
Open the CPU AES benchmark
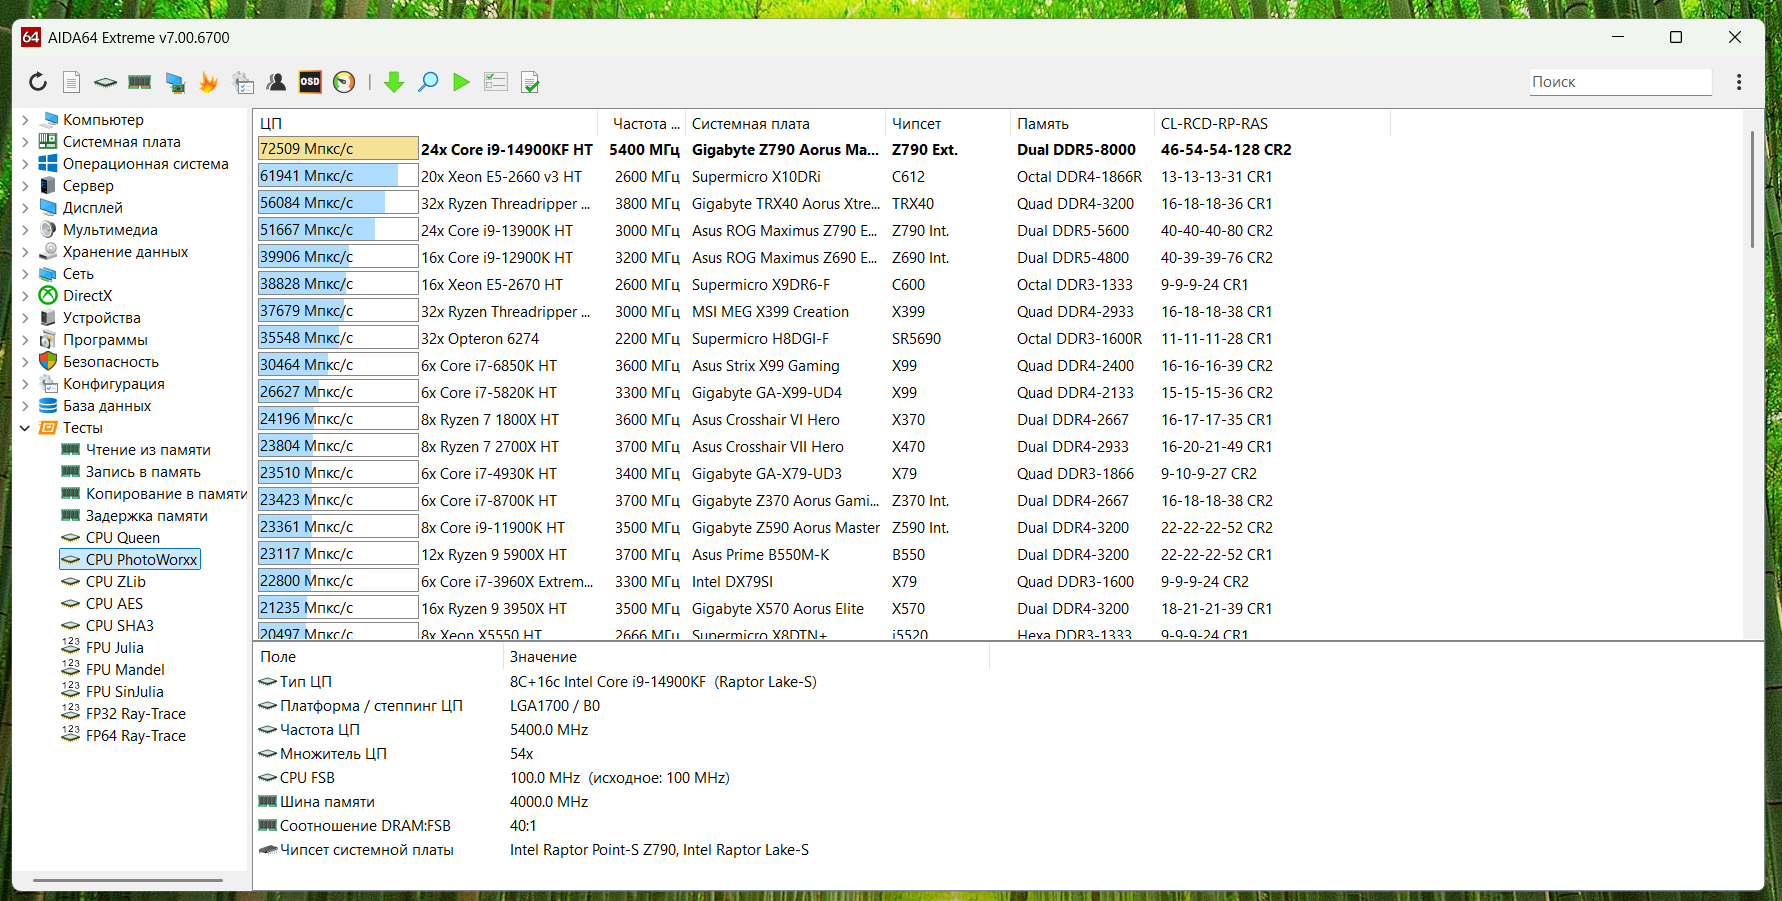[114, 604]
